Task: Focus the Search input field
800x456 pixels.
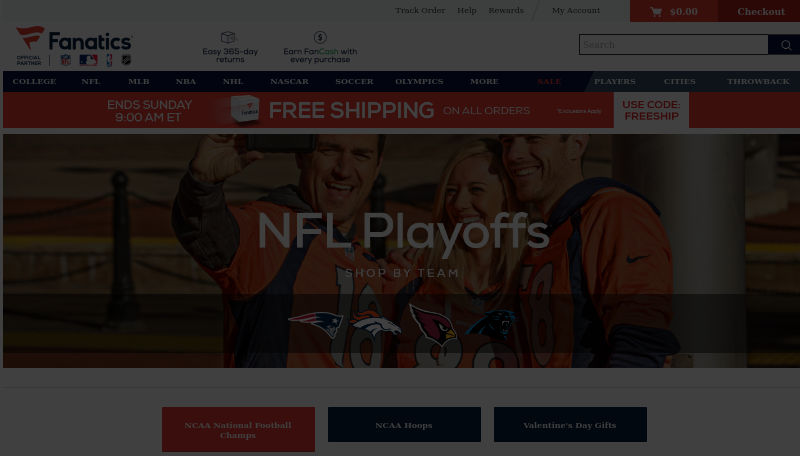Action: [x=673, y=45]
